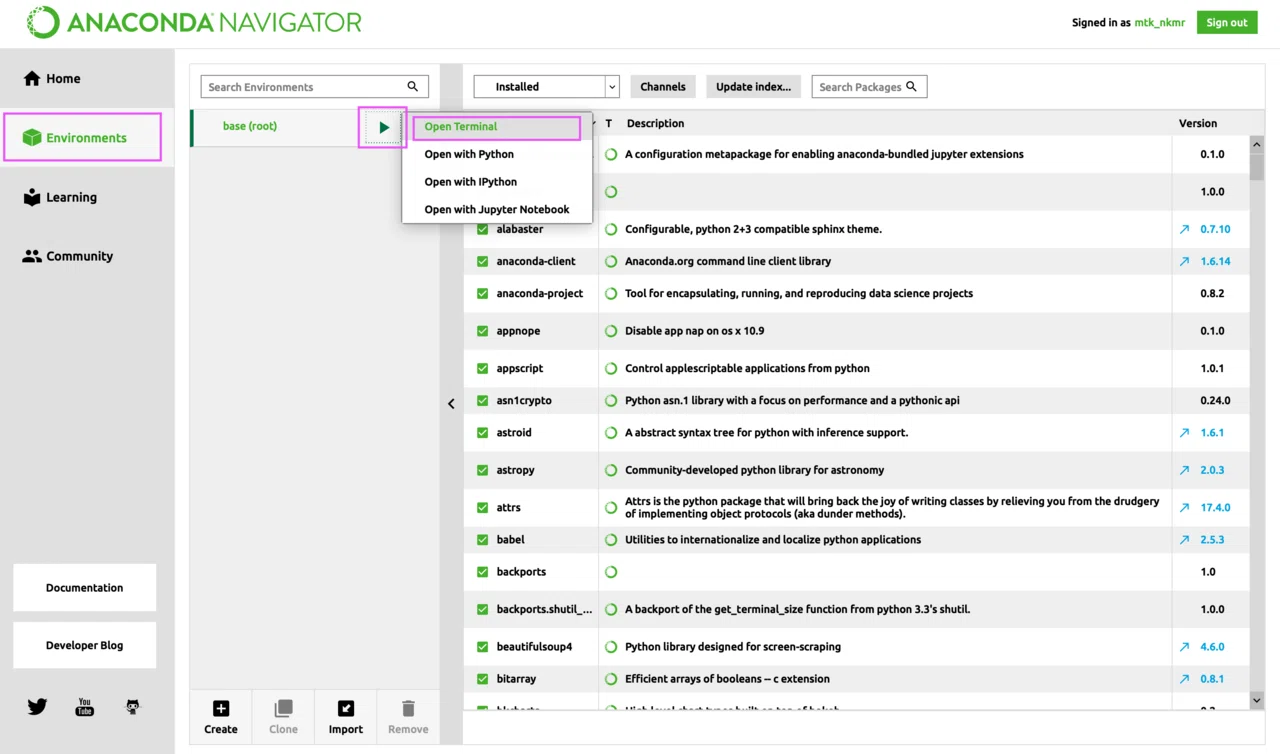
Task: Click the Import environment icon
Action: tap(346, 709)
